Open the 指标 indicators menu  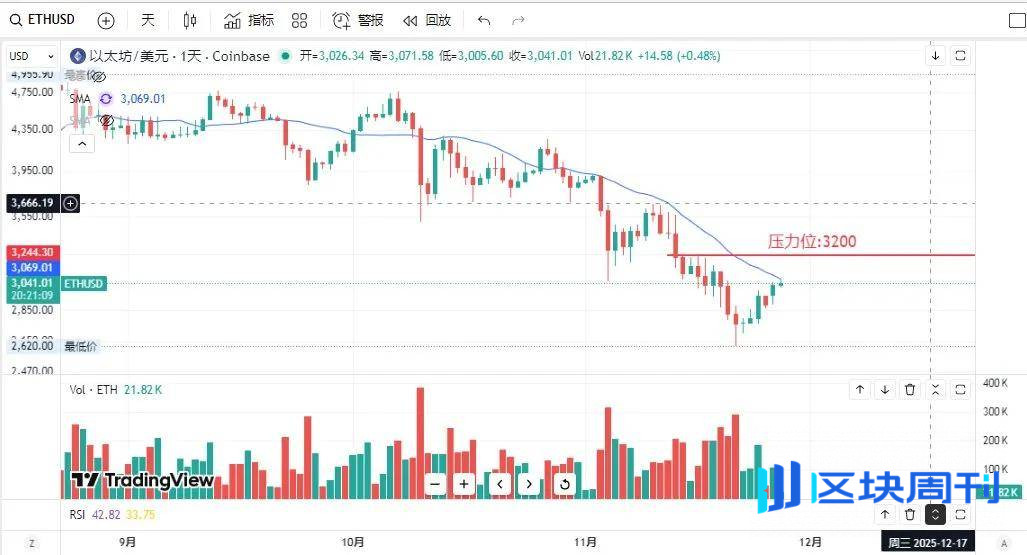click(249, 20)
